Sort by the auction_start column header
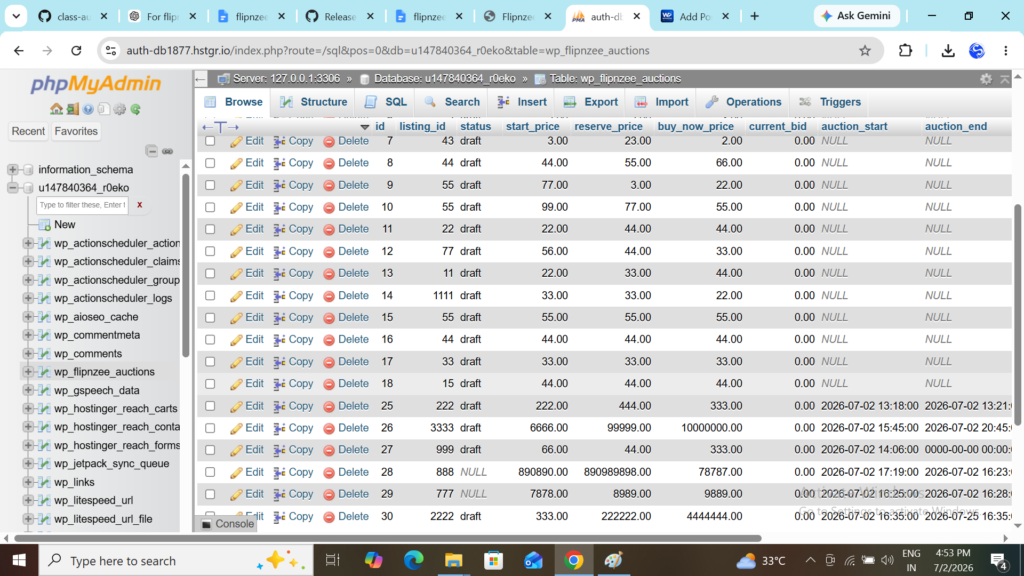 pyautogui.click(x=854, y=127)
